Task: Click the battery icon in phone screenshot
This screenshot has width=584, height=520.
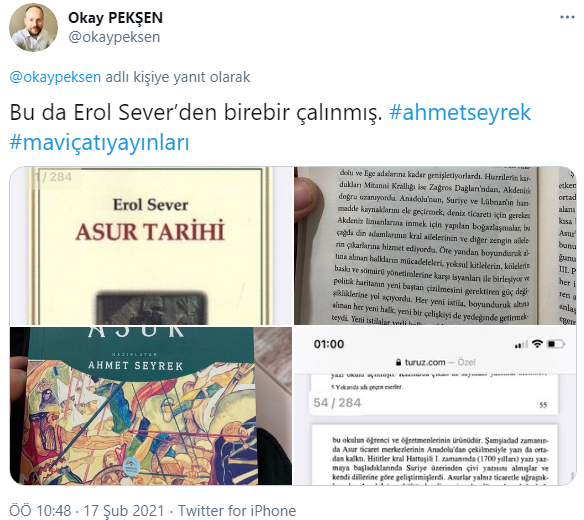Action: coord(556,344)
